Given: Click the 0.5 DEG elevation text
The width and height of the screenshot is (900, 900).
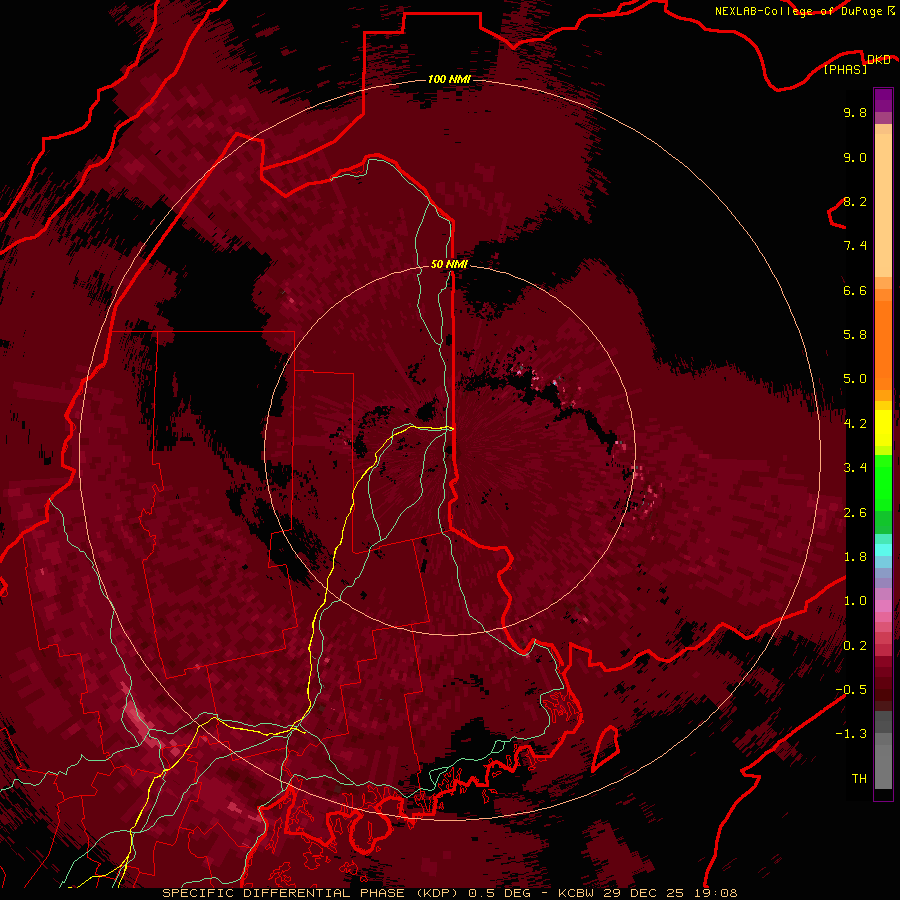Looking at the screenshot, I should tap(498, 893).
